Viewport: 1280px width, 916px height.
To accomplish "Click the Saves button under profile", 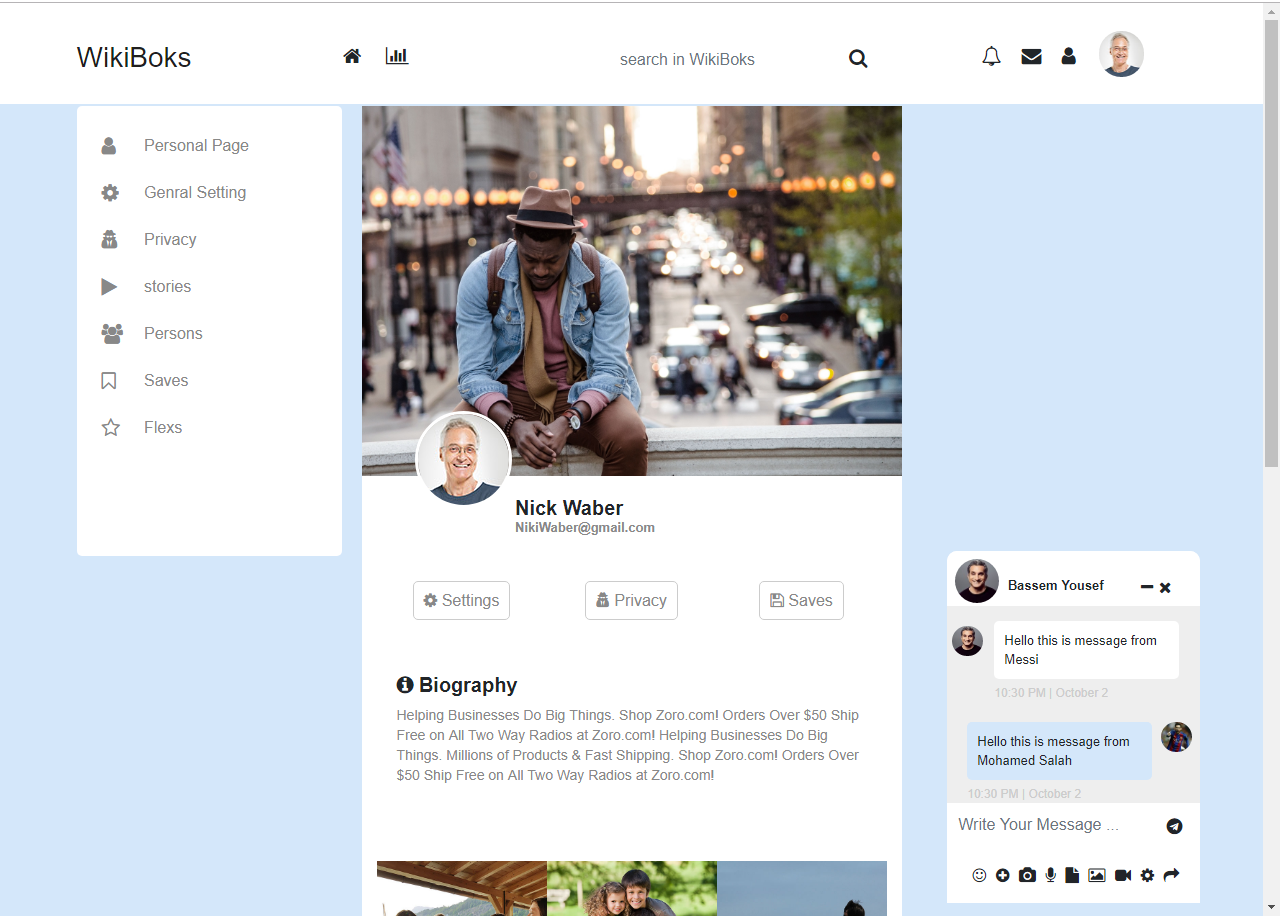I will click(x=801, y=600).
